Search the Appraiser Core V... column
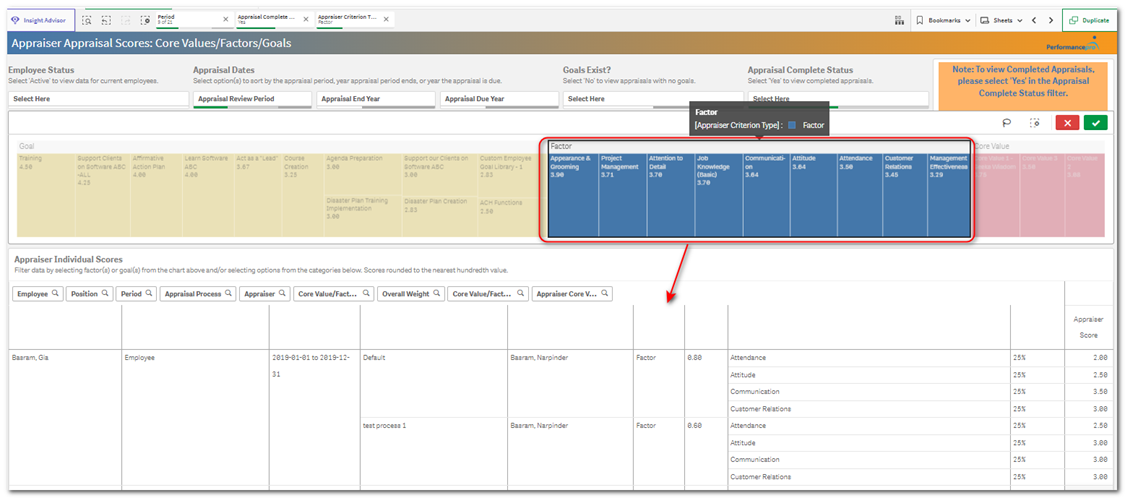 point(572,293)
